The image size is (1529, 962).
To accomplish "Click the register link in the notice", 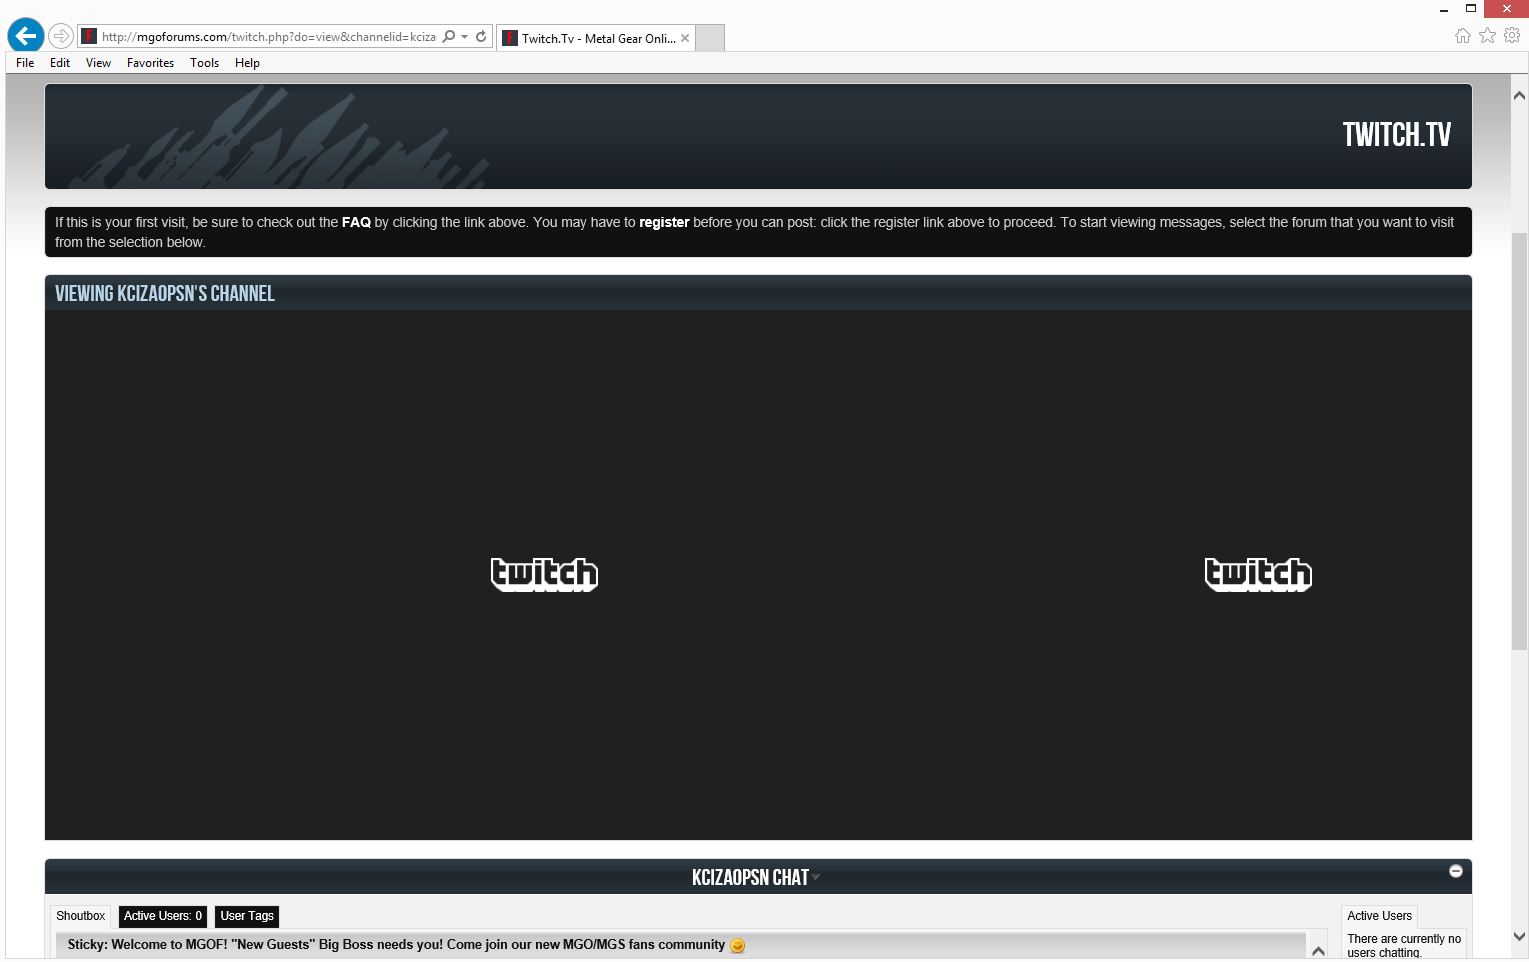I will pyautogui.click(x=664, y=222).
